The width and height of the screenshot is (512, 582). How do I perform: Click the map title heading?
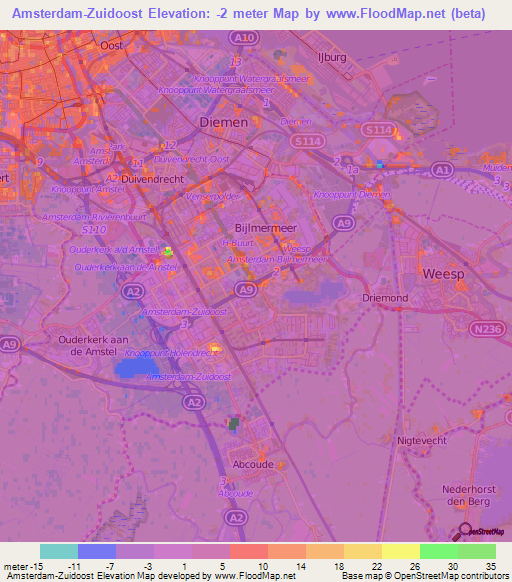(249, 14)
